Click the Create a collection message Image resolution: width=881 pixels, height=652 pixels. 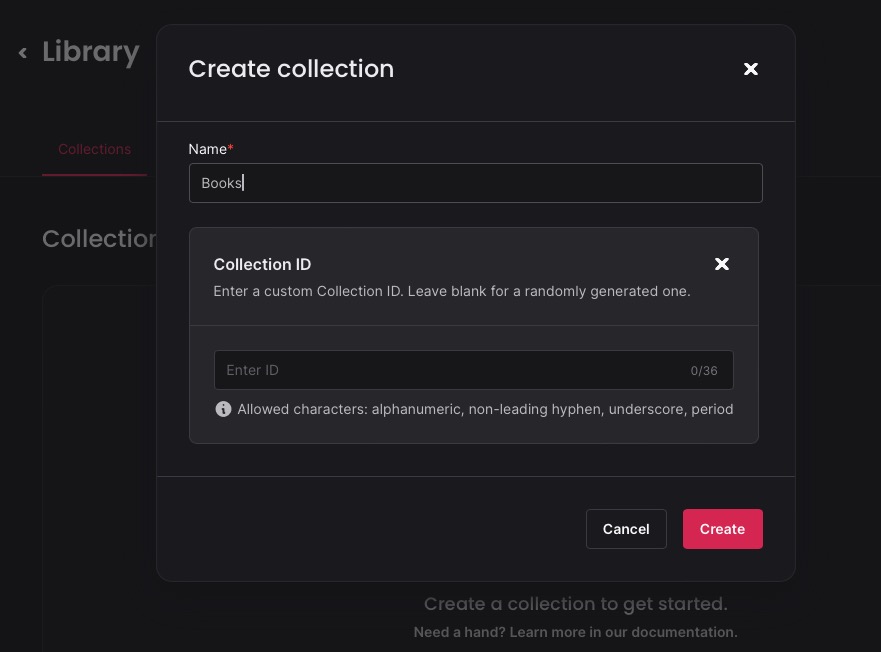pyautogui.click(x=575, y=604)
